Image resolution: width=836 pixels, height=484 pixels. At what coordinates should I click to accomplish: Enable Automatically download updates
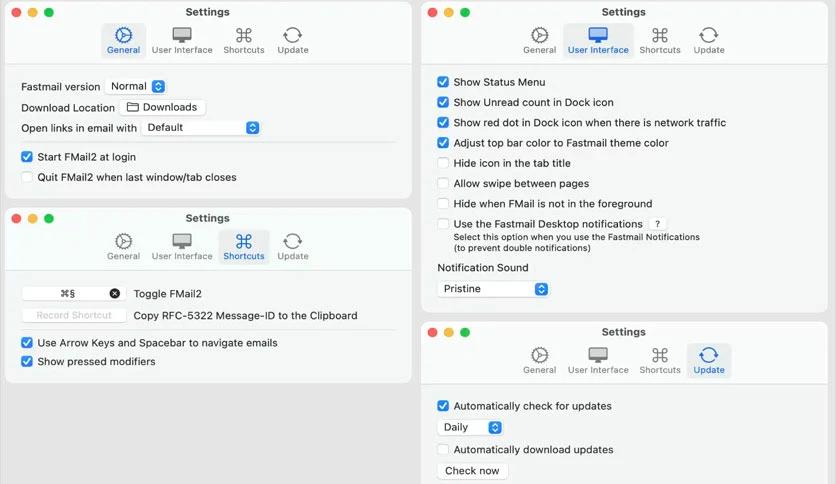443,450
